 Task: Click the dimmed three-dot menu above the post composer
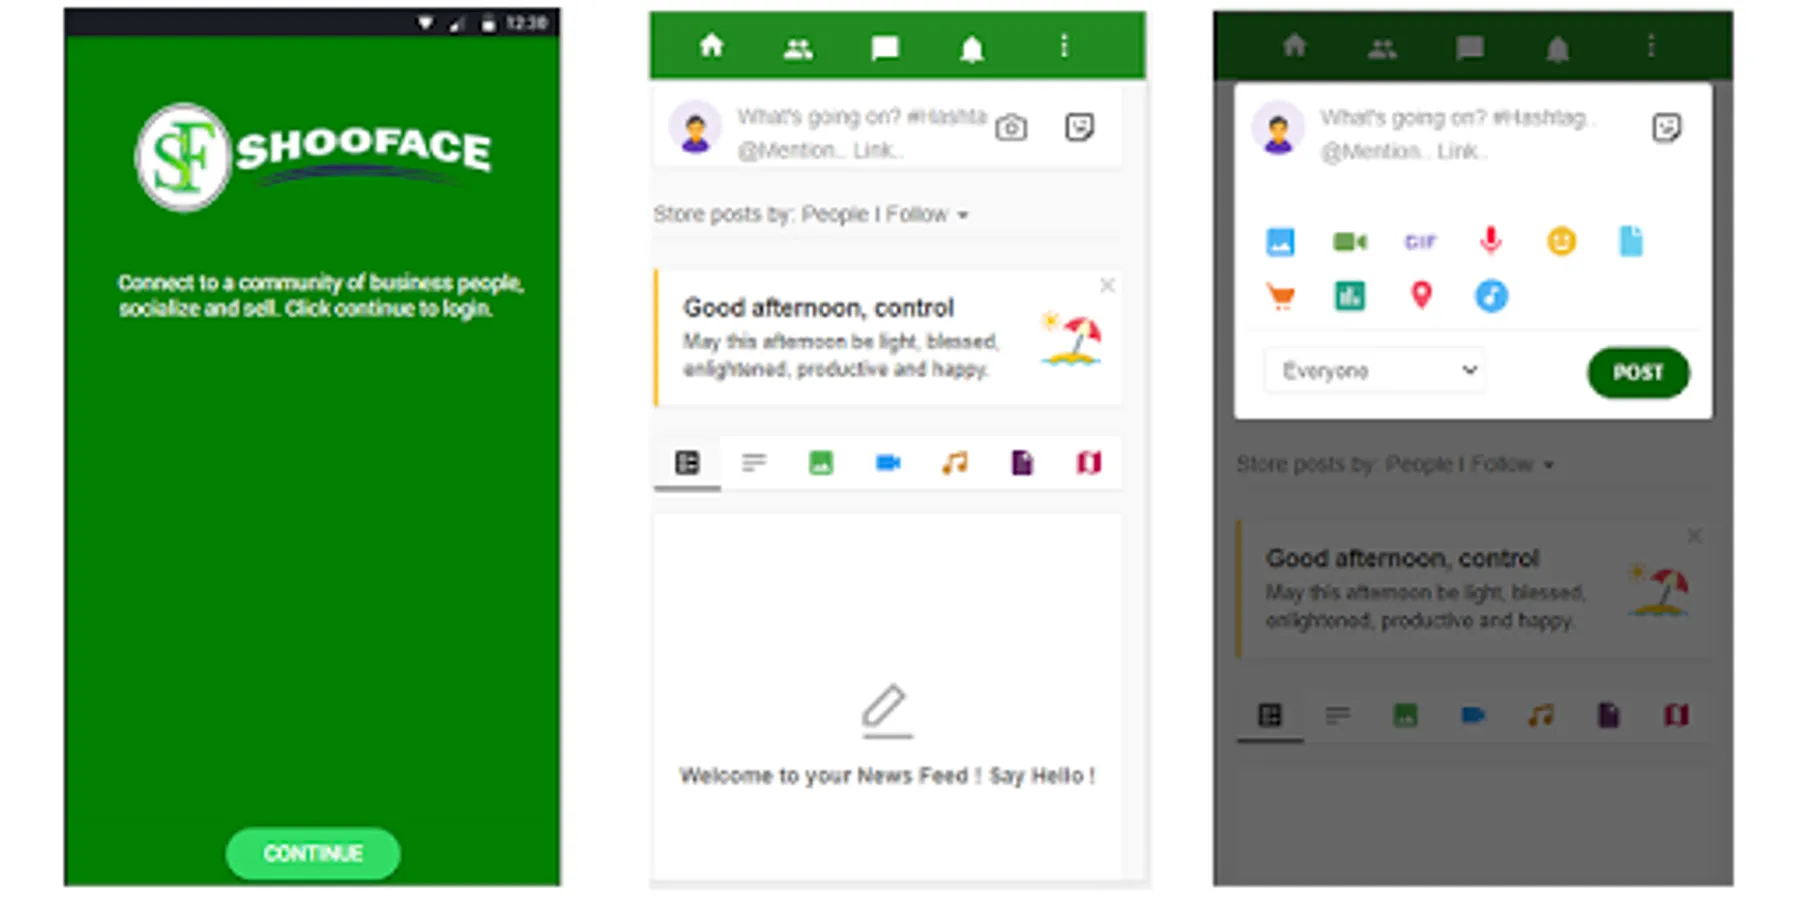point(1651,46)
